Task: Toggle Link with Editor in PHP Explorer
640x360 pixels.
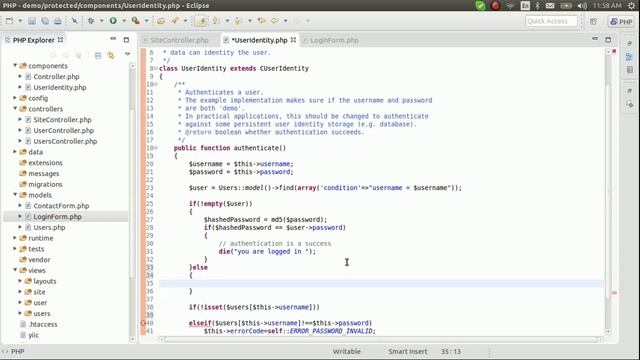Action: point(111,55)
